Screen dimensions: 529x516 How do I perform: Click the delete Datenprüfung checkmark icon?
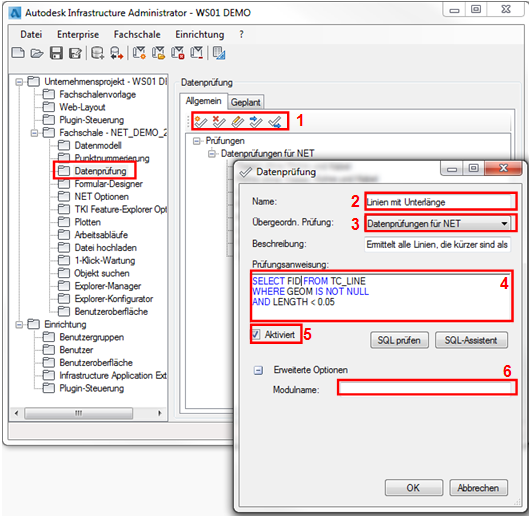coord(219,121)
